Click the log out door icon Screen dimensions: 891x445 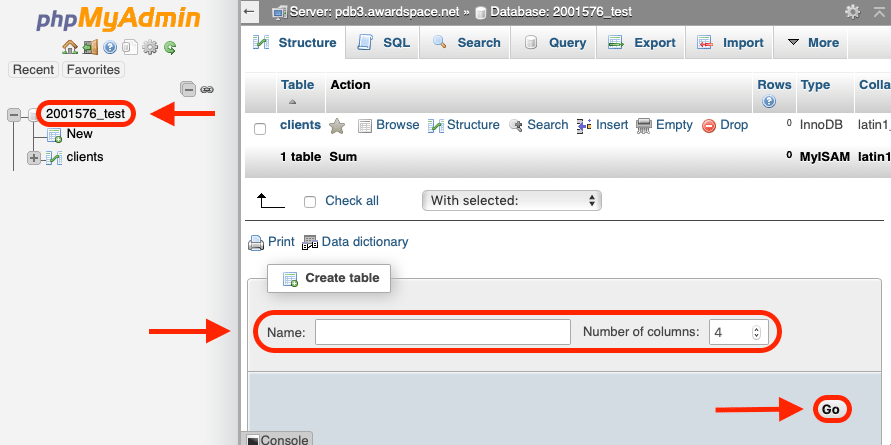coord(90,47)
